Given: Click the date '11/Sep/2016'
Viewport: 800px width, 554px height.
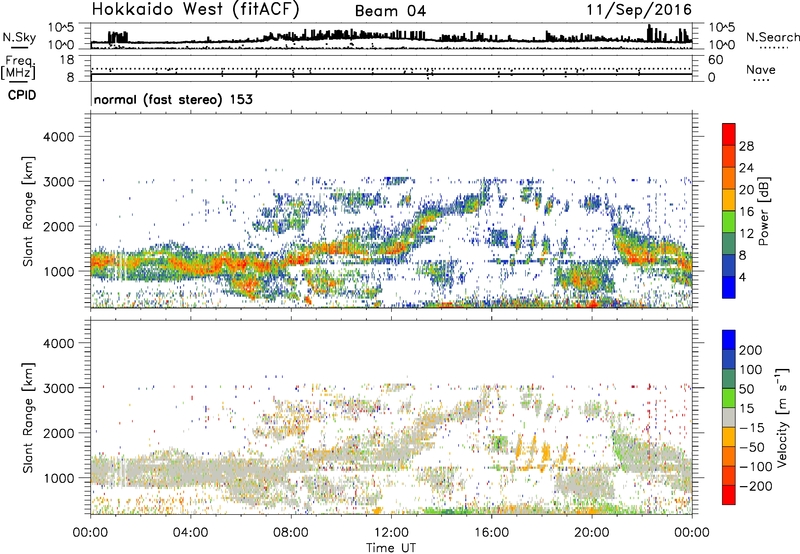Looking at the screenshot, I should click(x=639, y=10).
